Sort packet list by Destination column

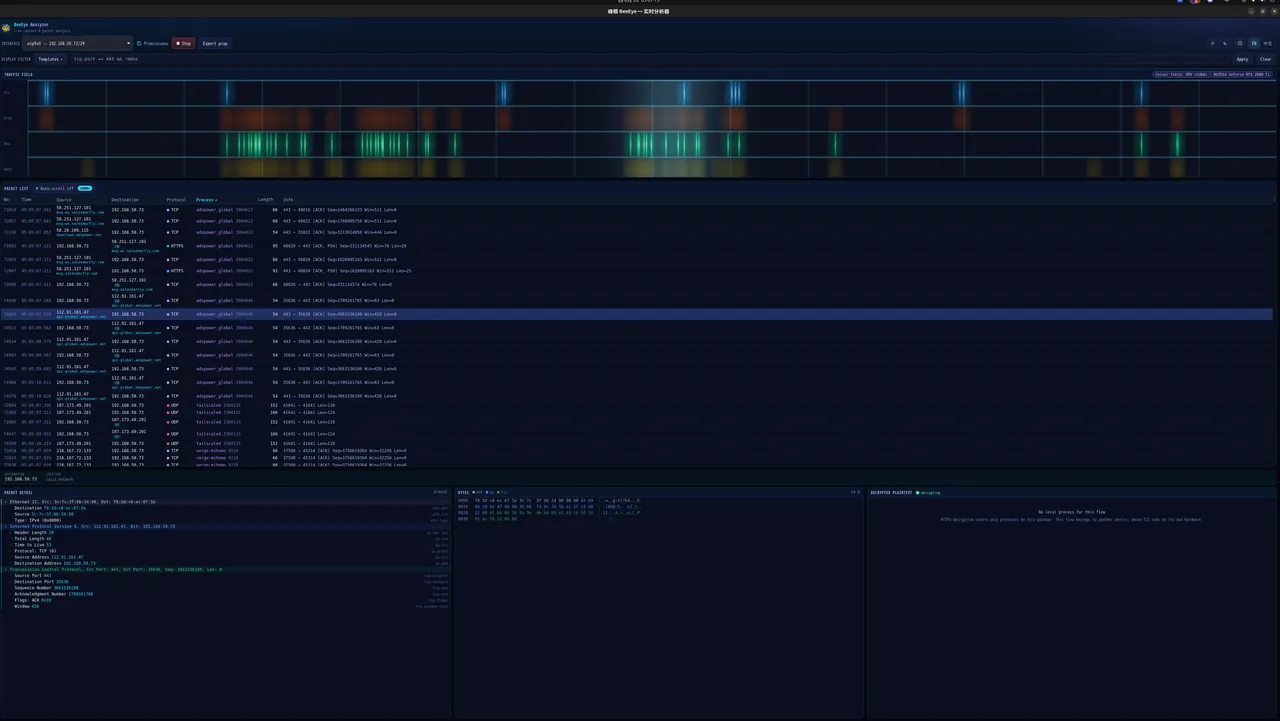click(x=125, y=200)
